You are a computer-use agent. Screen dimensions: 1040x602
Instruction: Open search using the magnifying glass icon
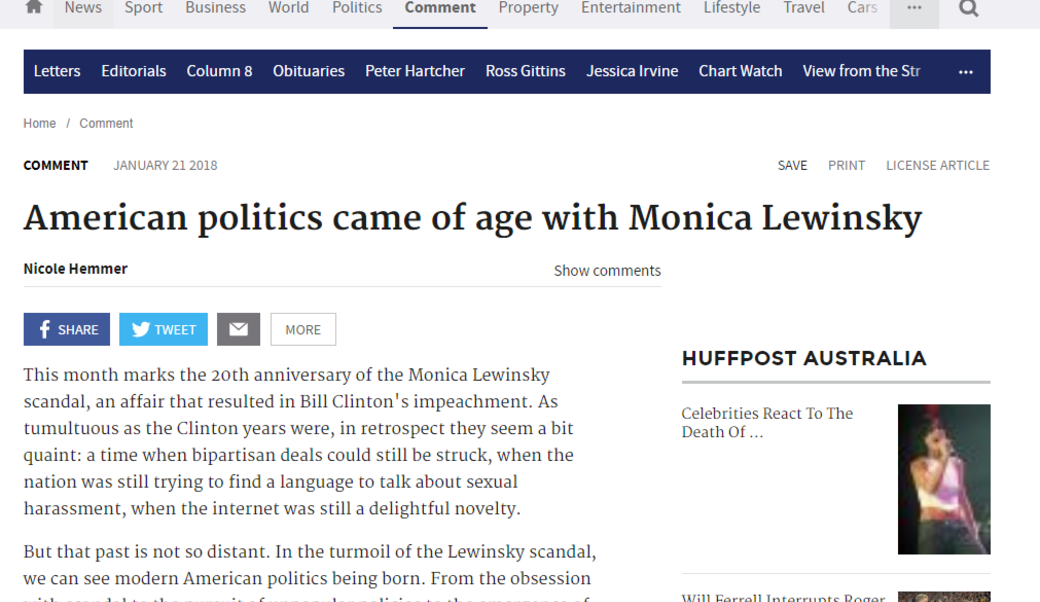[967, 8]
